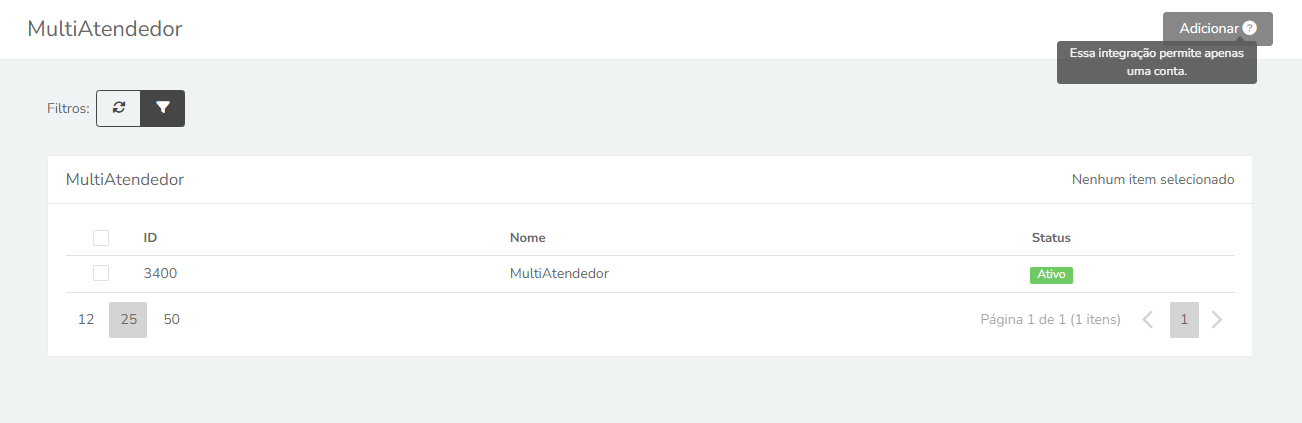
Task: Sort by the ID column header
Action: tap(150, 238)
